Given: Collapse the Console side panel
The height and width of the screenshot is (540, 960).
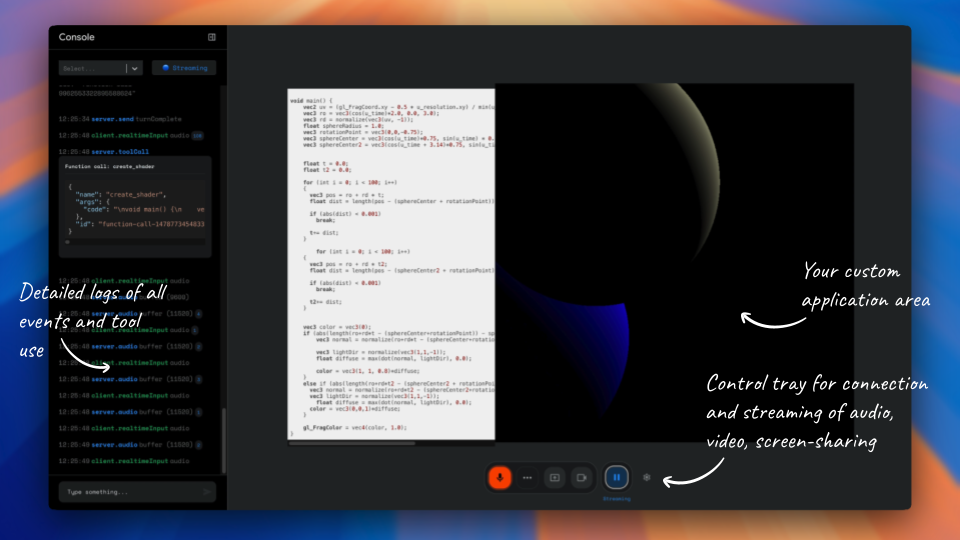Looking at the screenshot, I should 212,37.
